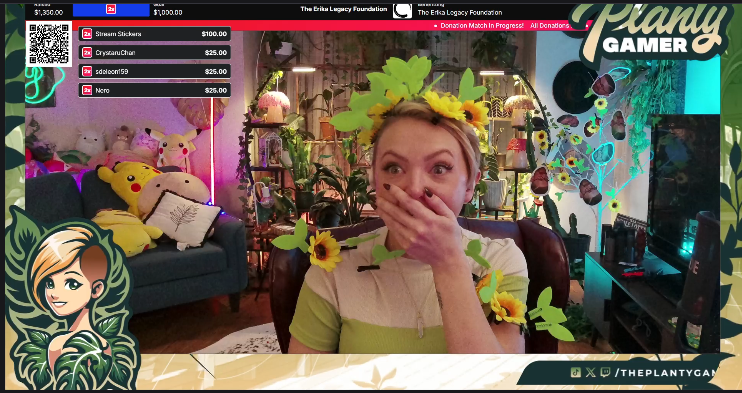Click the bold Erika Legacy Foundation title

[x=344, y=9]
